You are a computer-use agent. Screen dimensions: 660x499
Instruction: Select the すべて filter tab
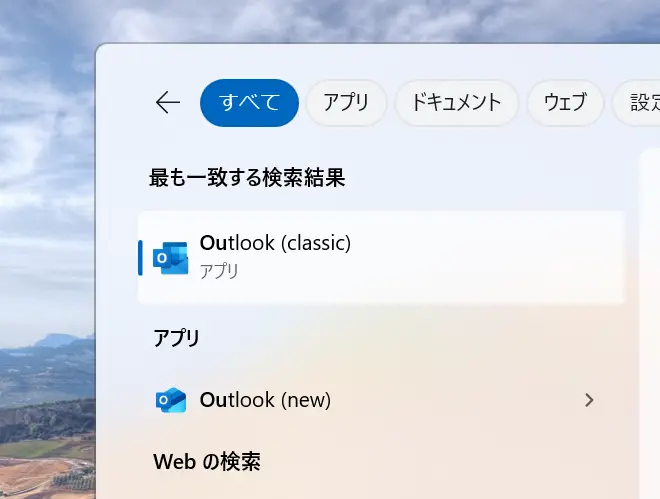click(249, 103)
